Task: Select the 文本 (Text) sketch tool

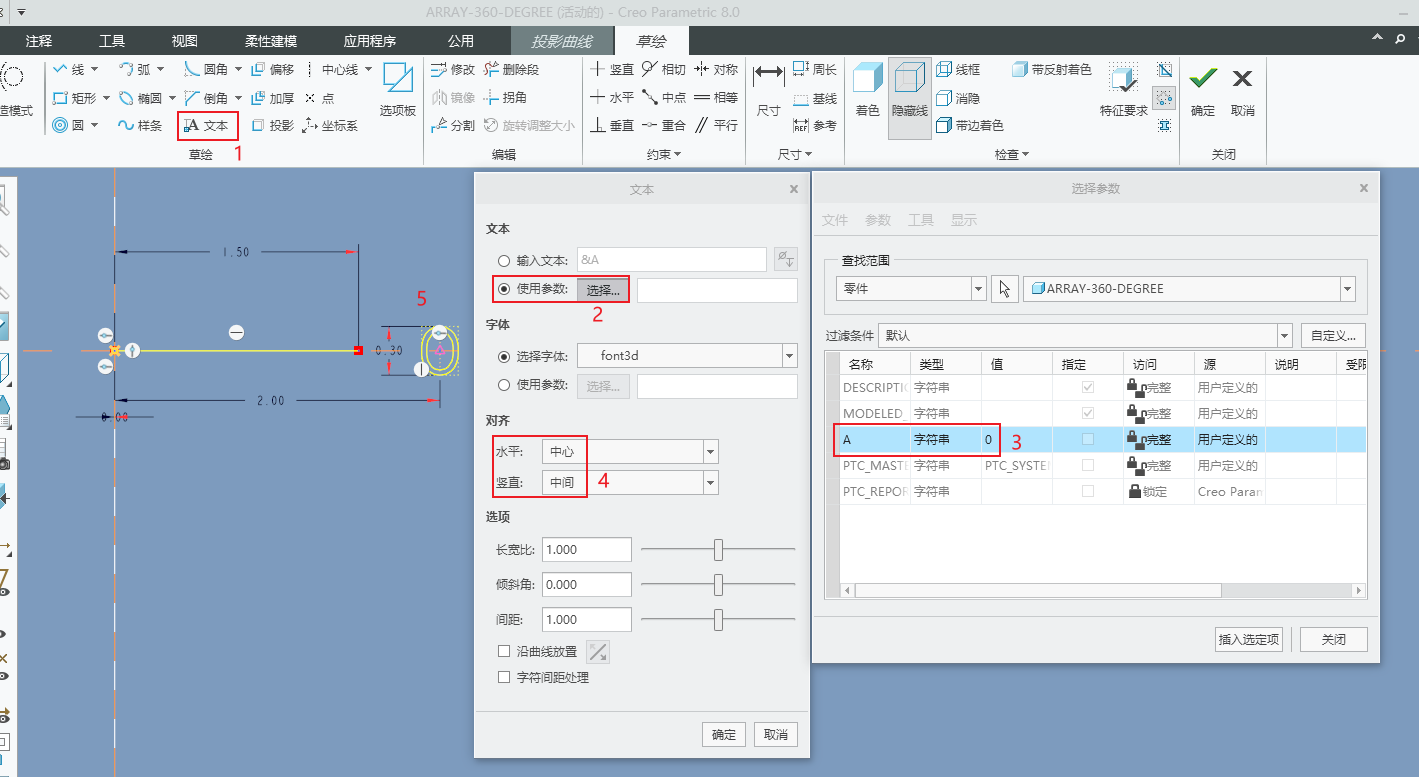Action: pyautogui.click(x=207, y=126)
